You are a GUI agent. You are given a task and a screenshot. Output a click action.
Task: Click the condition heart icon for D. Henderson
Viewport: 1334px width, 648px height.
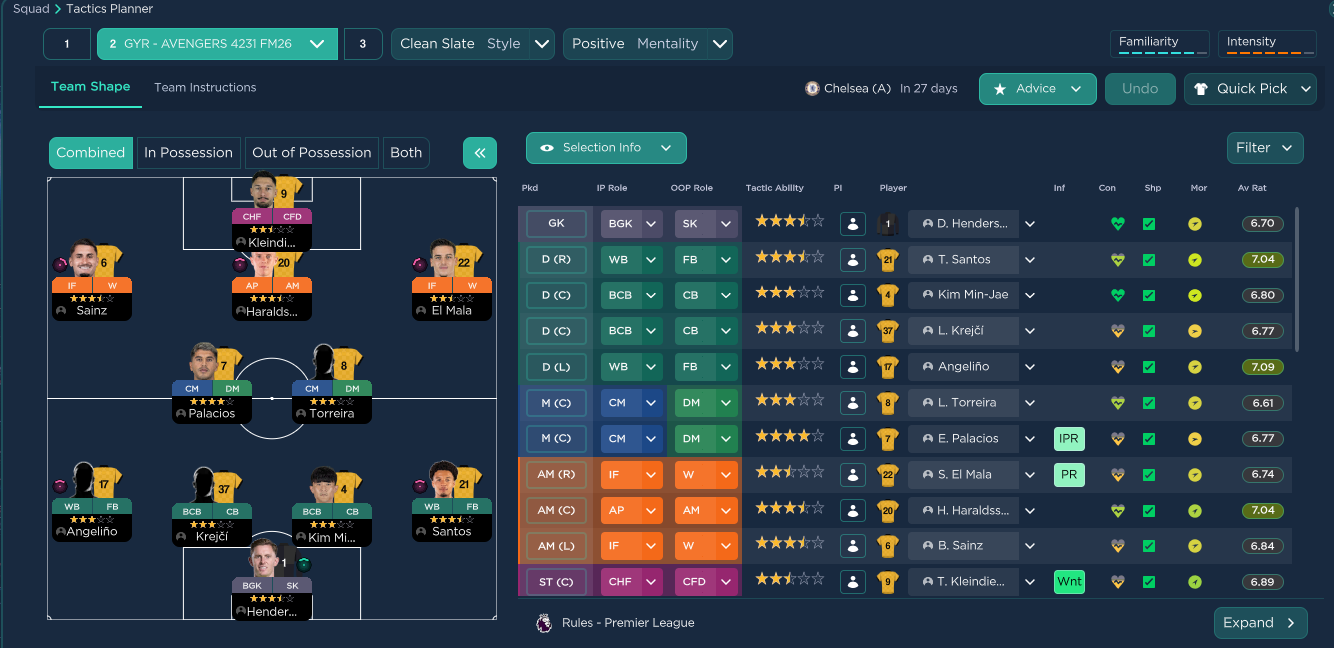point(1117,224)
